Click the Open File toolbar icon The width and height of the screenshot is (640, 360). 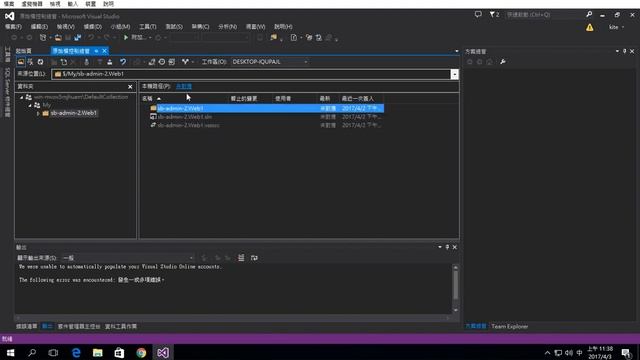click(58, 38)
